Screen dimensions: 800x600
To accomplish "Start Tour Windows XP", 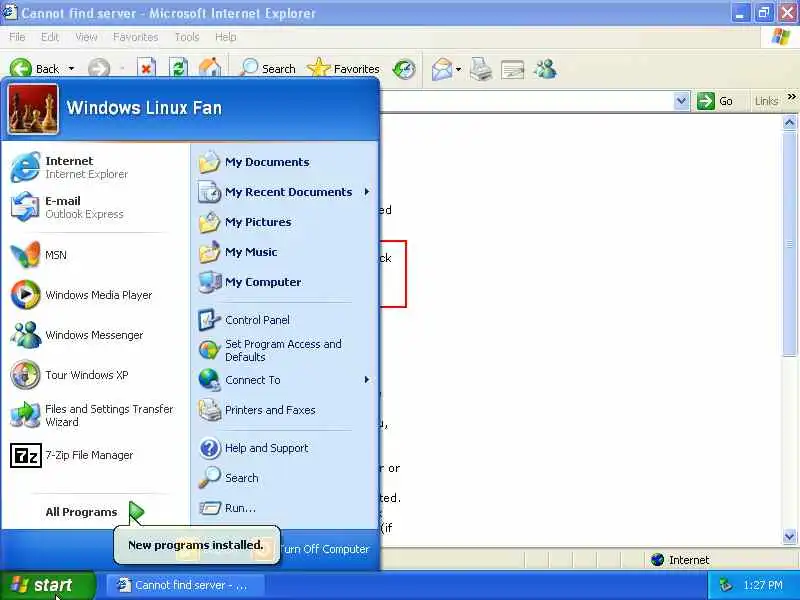I will pos(95,375).
